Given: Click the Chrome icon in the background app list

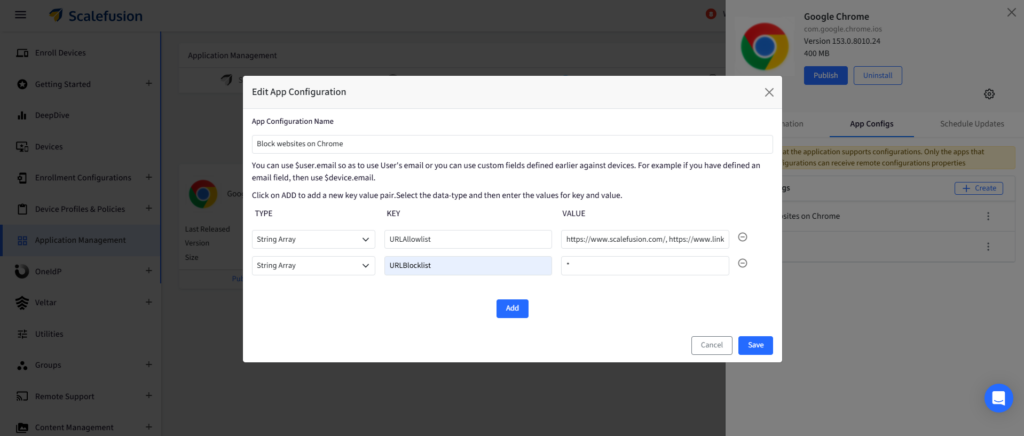Looking at the screenshot, I should (203, 194).
